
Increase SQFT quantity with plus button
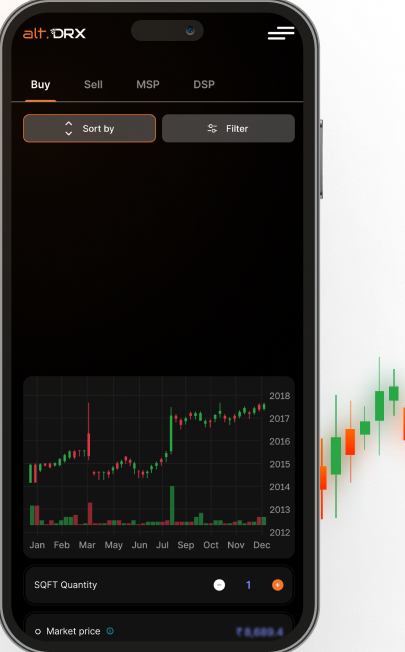coord(277,585)
